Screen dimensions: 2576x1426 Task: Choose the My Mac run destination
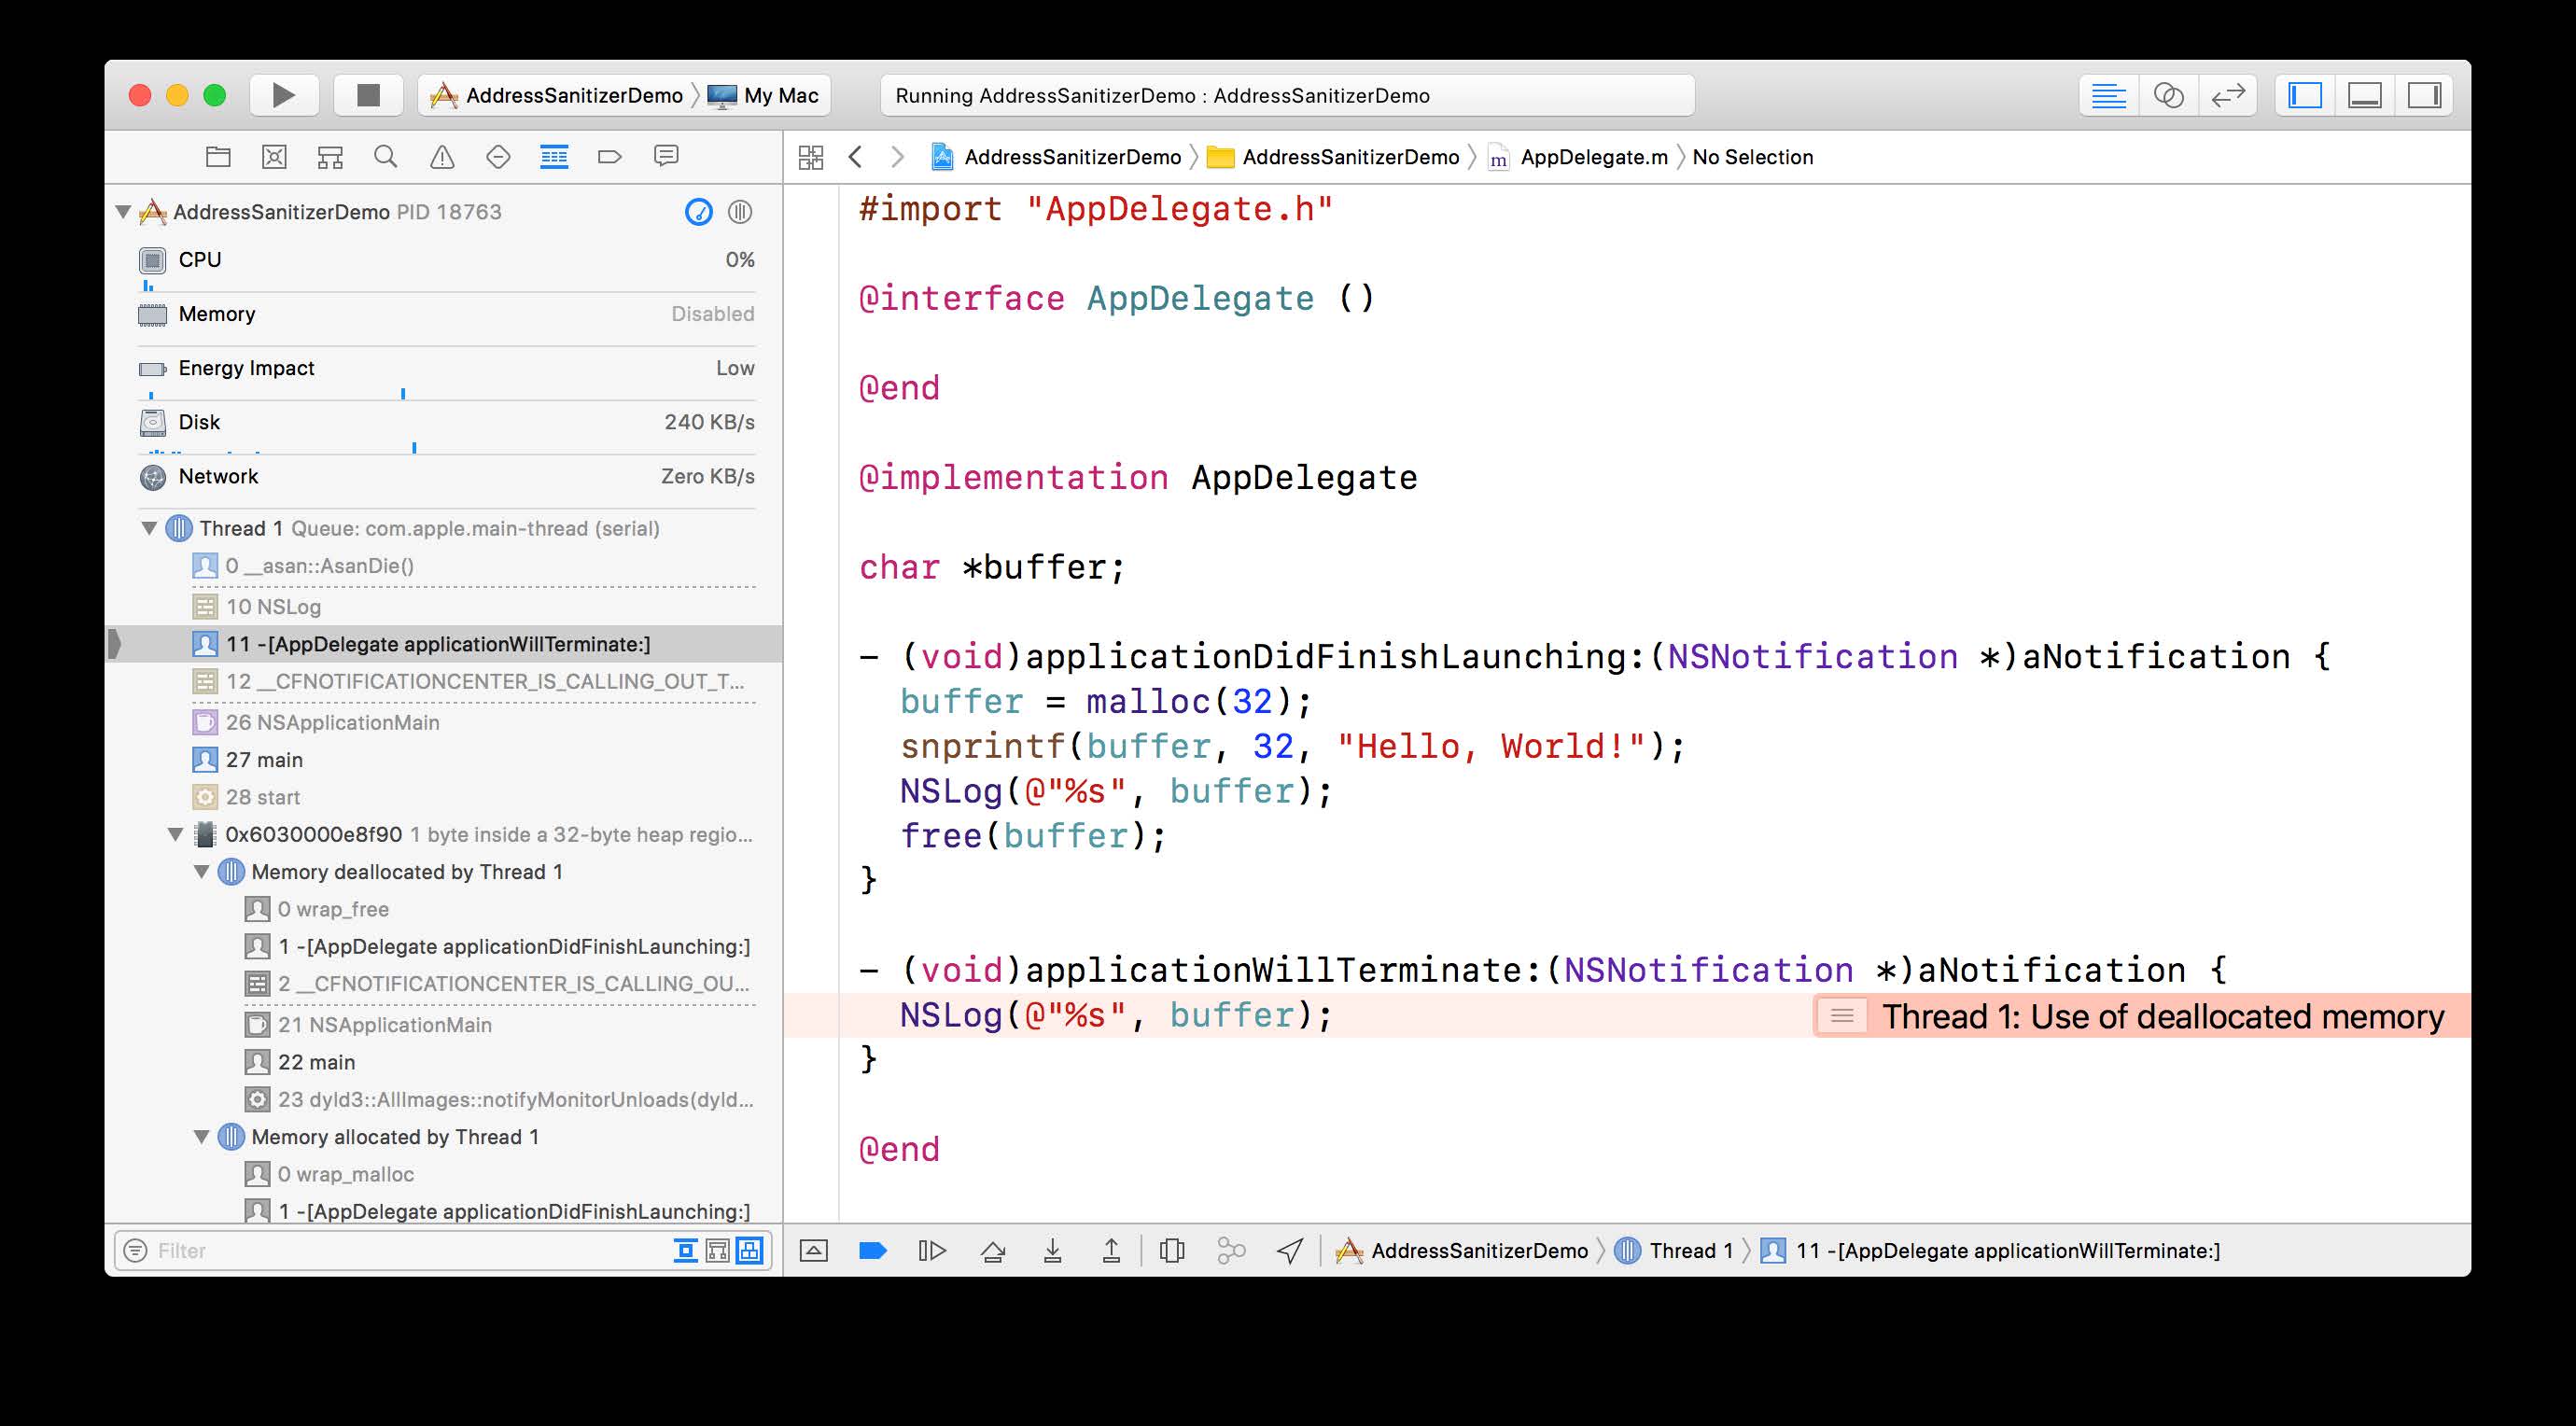click(763, 96)
